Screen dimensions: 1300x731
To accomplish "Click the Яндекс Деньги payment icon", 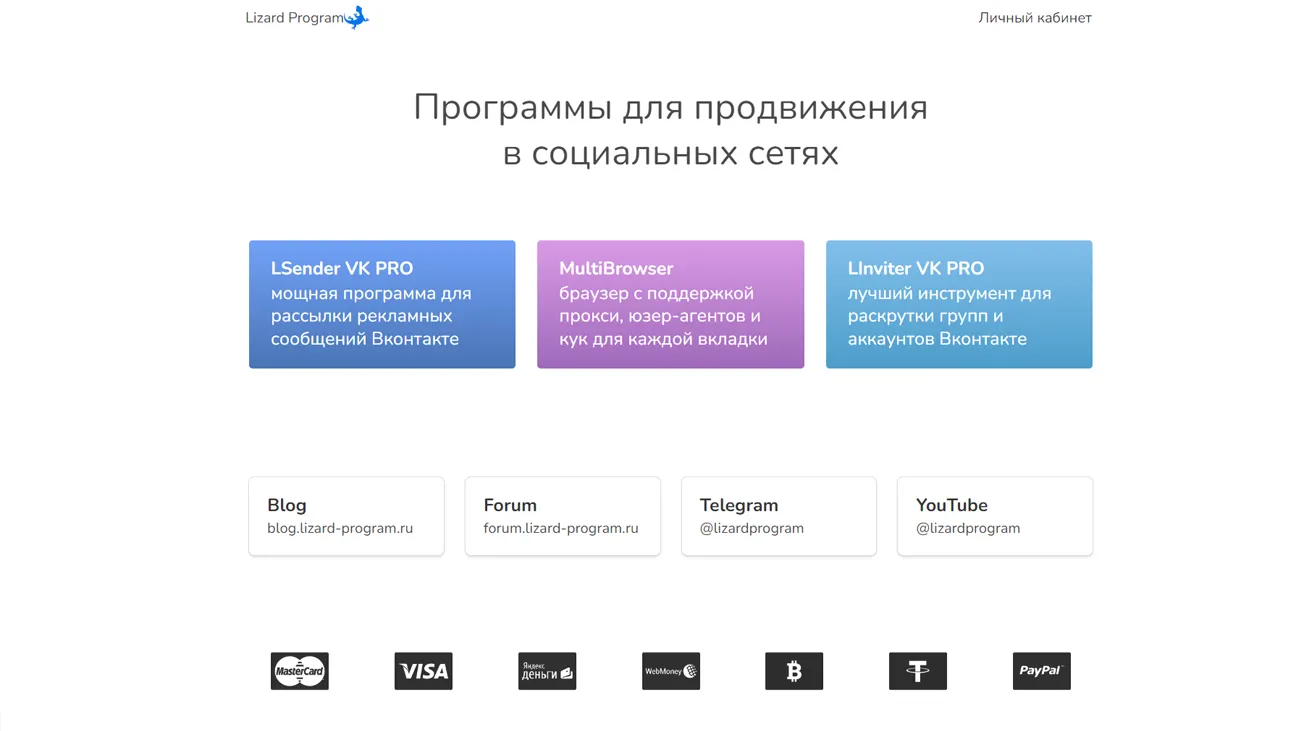I will pos(547,671).
